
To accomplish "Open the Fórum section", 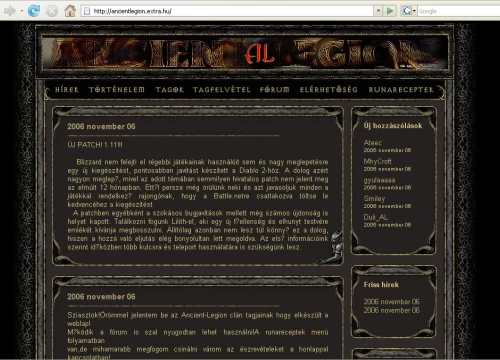I will click(275, 90).
